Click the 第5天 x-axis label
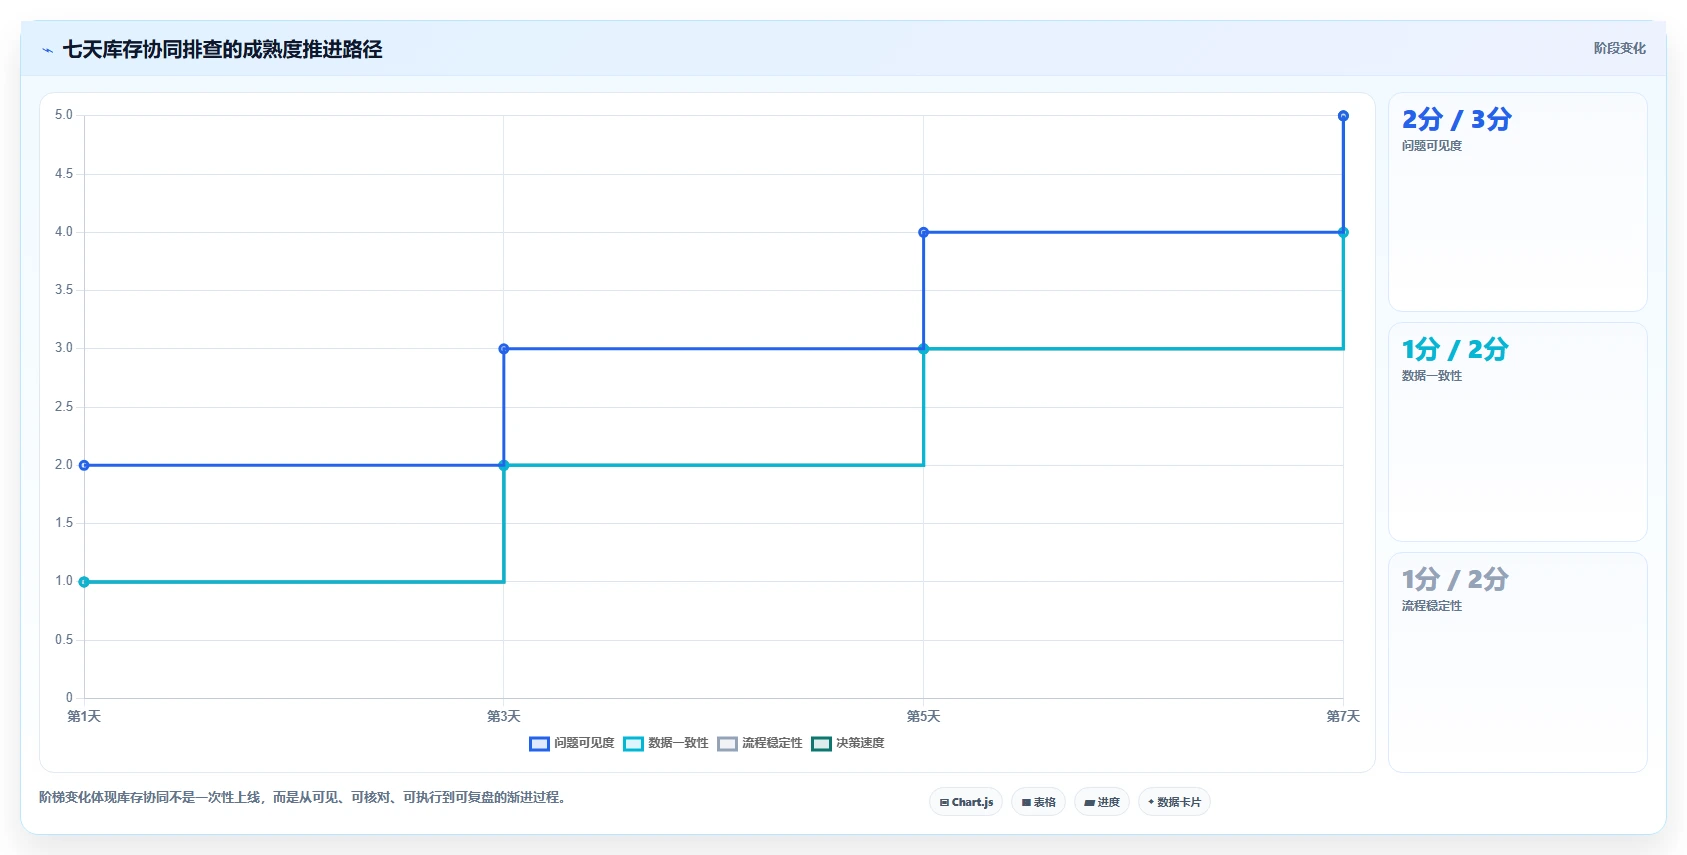1687x855 pixels. point(923,716)
